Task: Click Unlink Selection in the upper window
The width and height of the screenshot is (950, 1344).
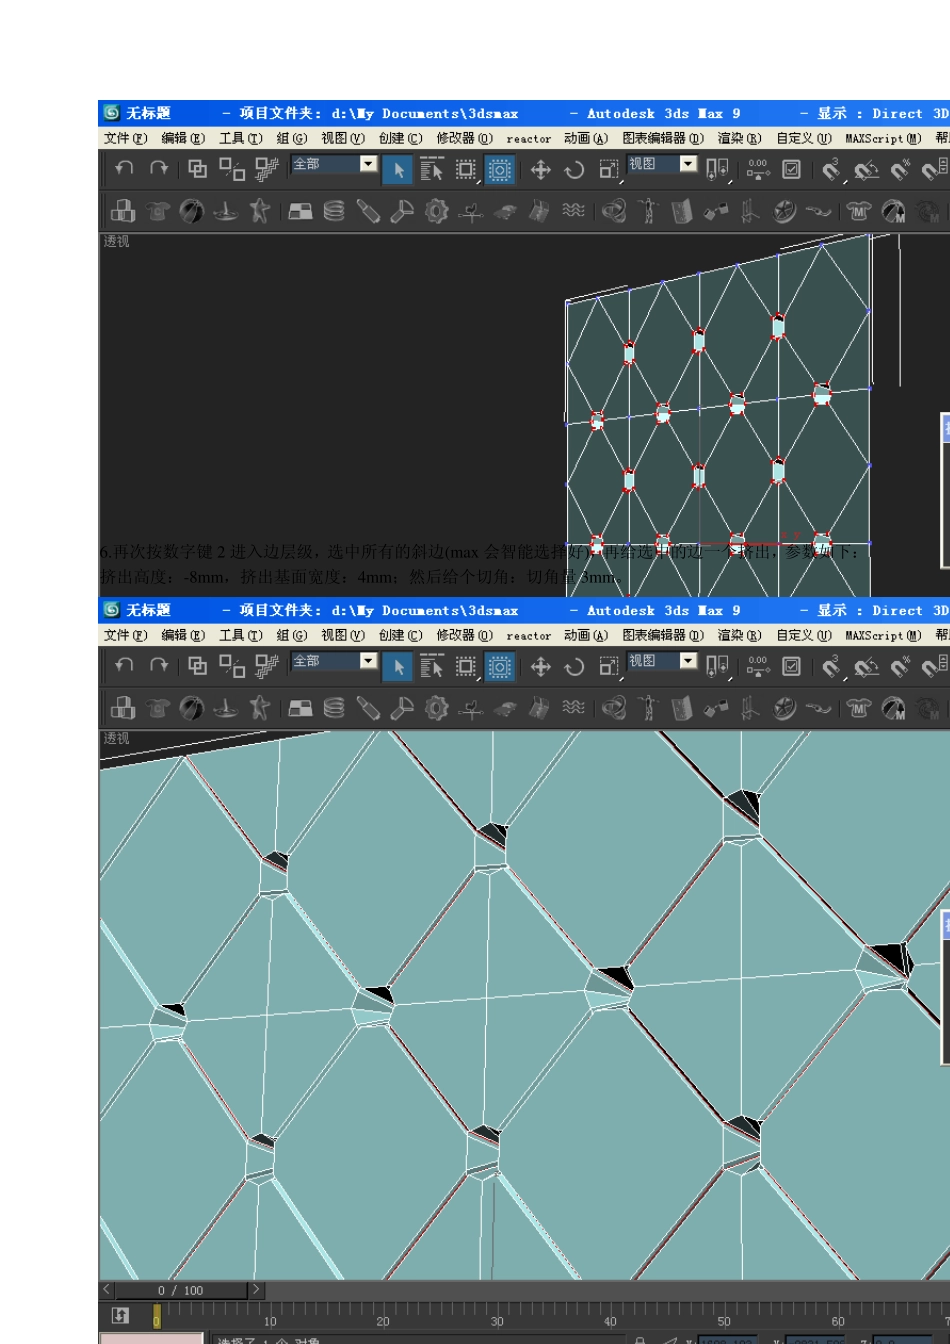Action: click(x=232, y=169)
